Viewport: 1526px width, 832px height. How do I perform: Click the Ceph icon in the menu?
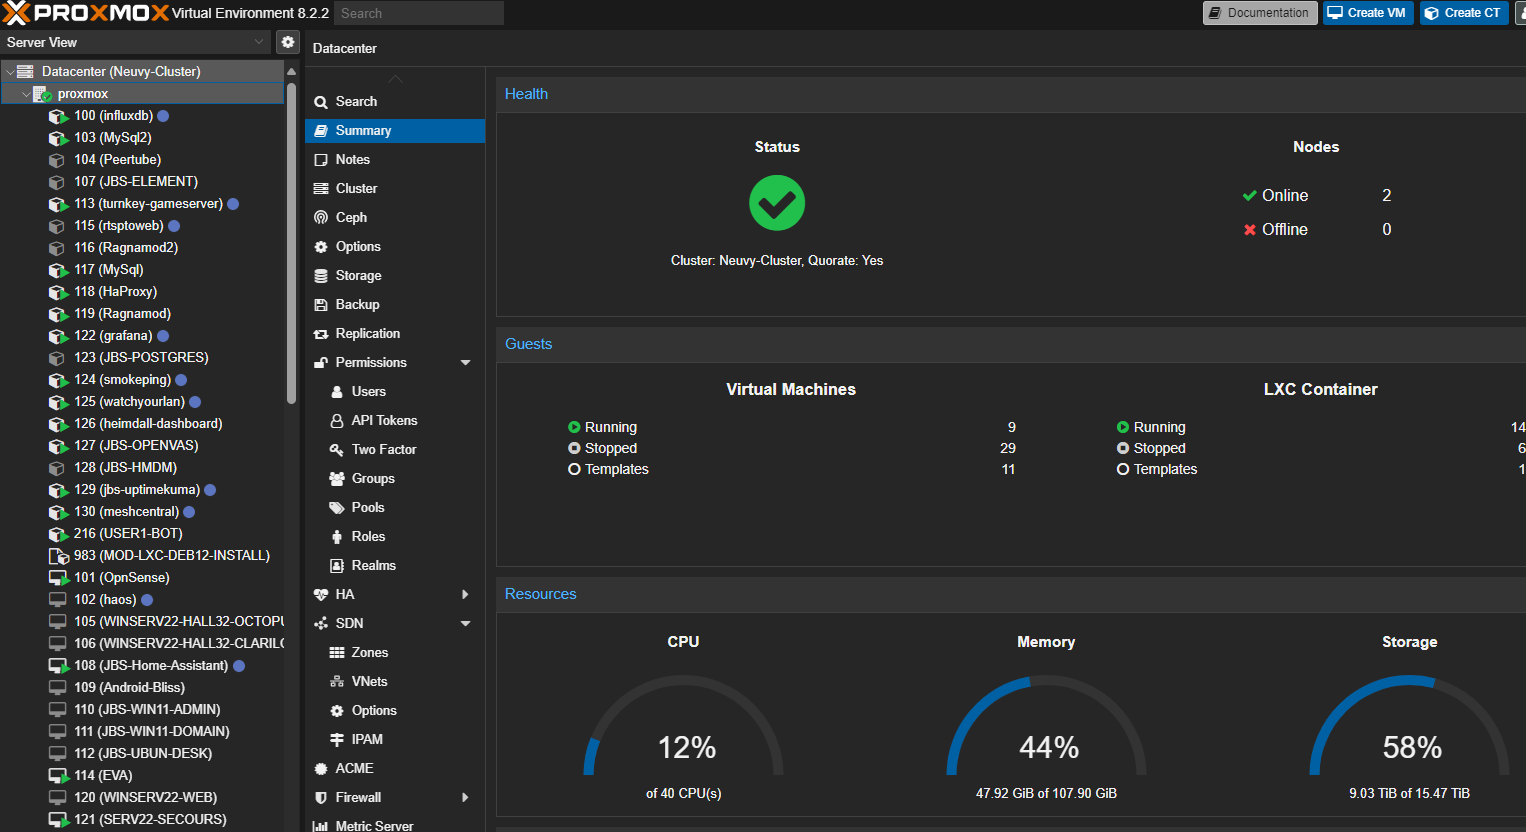pos(321,217)
